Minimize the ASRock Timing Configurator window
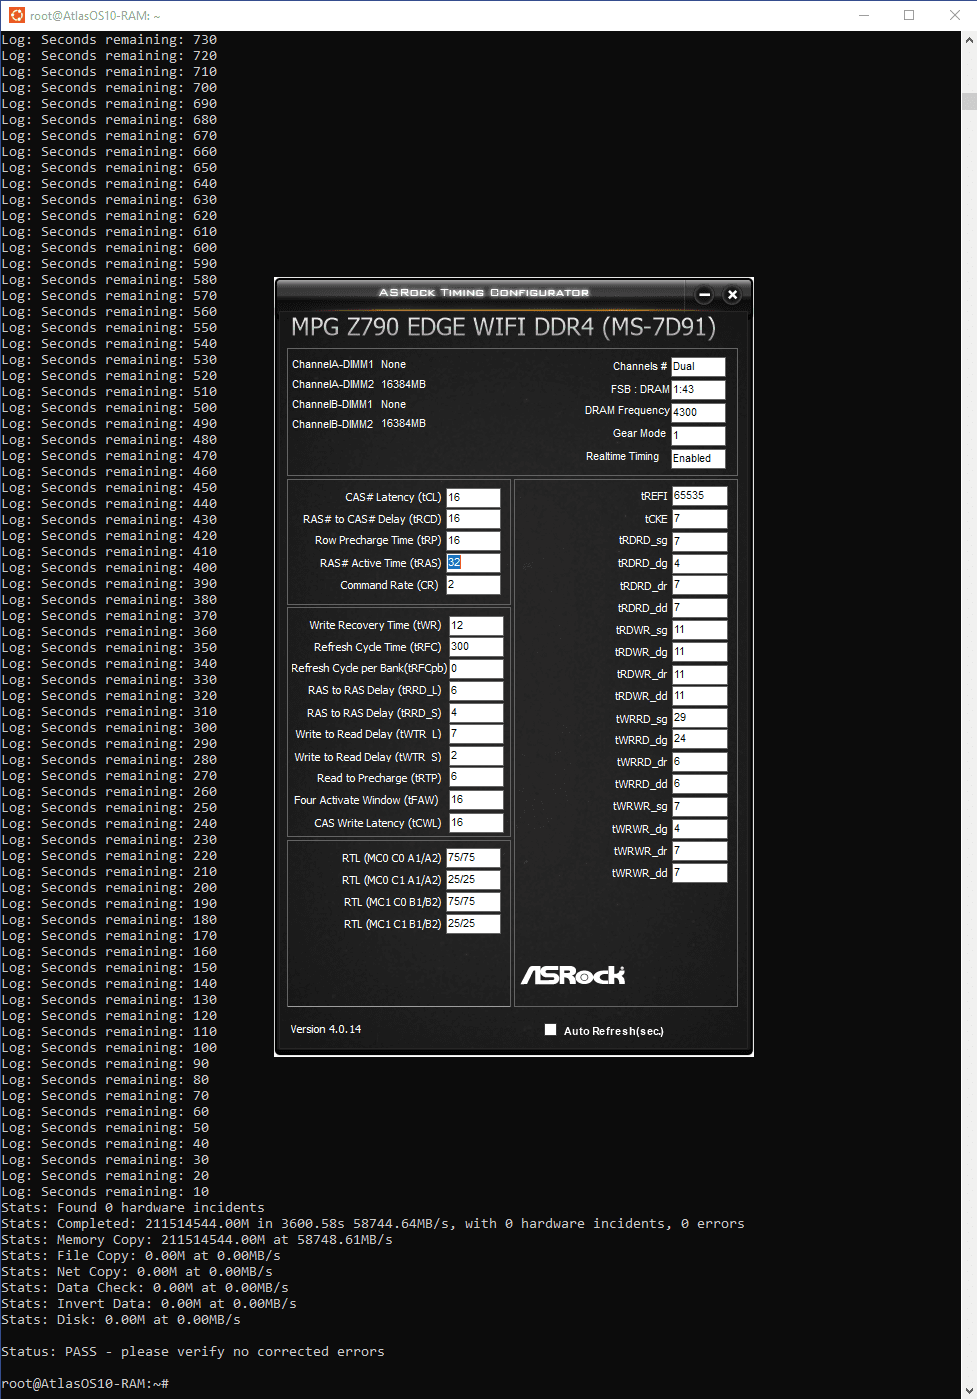The height and width of the screenshot is (1399, 977). pyautogui.click(x=704, y=294)
